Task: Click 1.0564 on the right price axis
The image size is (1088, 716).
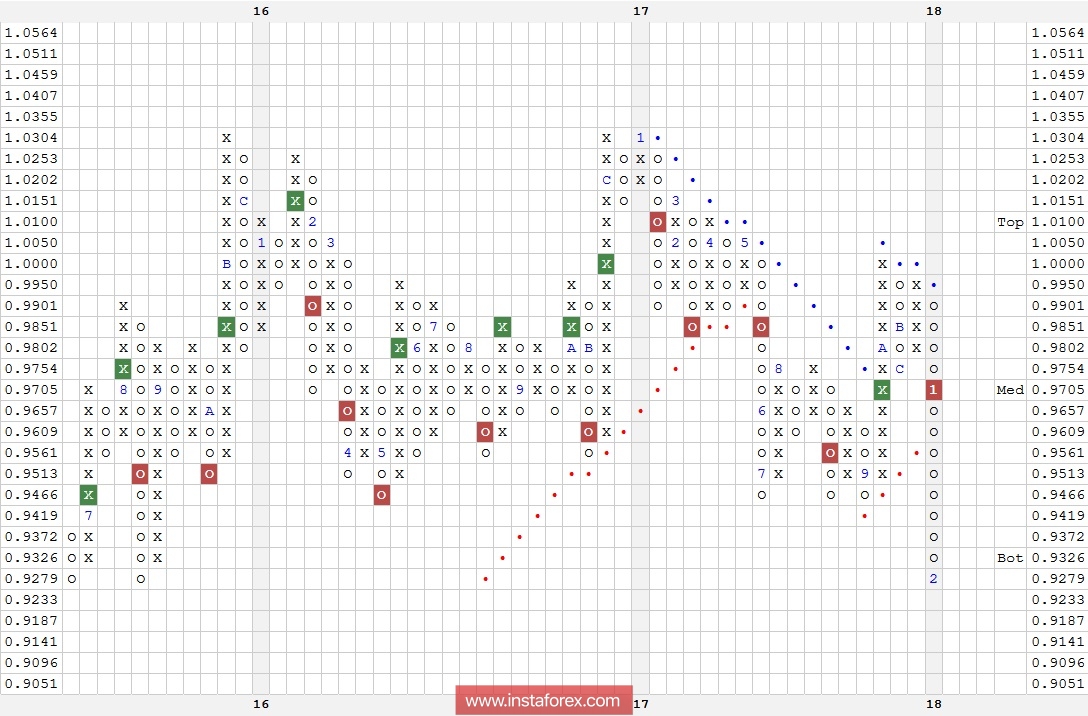Action: [x=1057, y=33]
